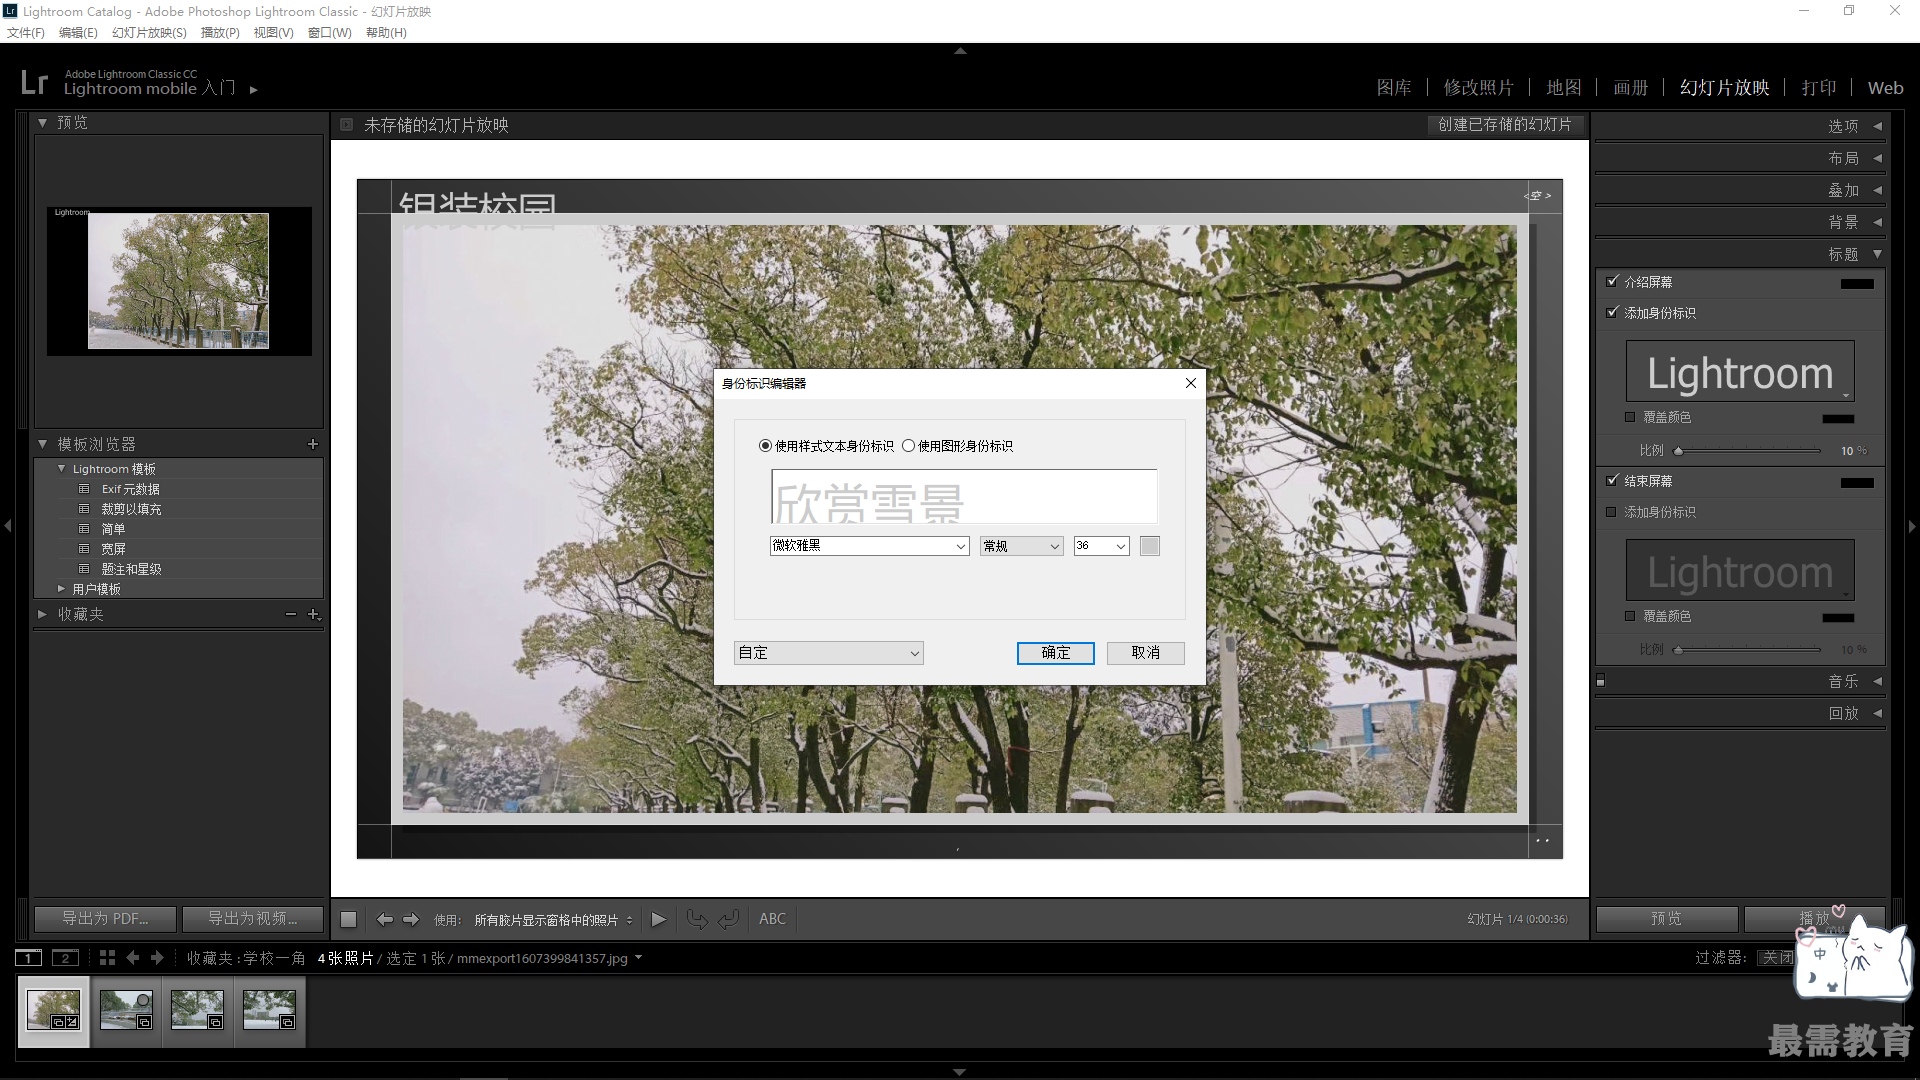Click 导出为视频 button
This screenshot has width=1920, height=1080.
[x=252, y=919]
